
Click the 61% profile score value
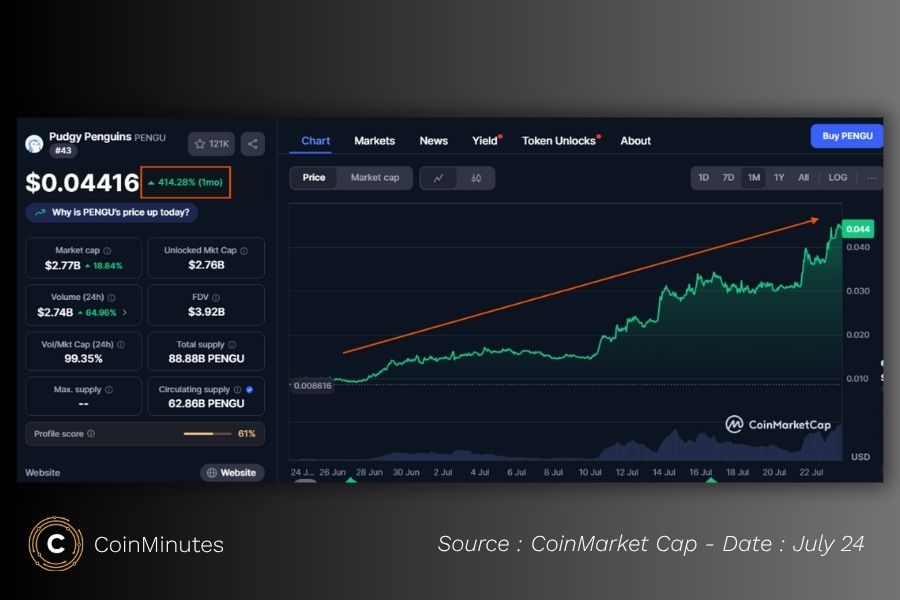(x=246, y=433)
